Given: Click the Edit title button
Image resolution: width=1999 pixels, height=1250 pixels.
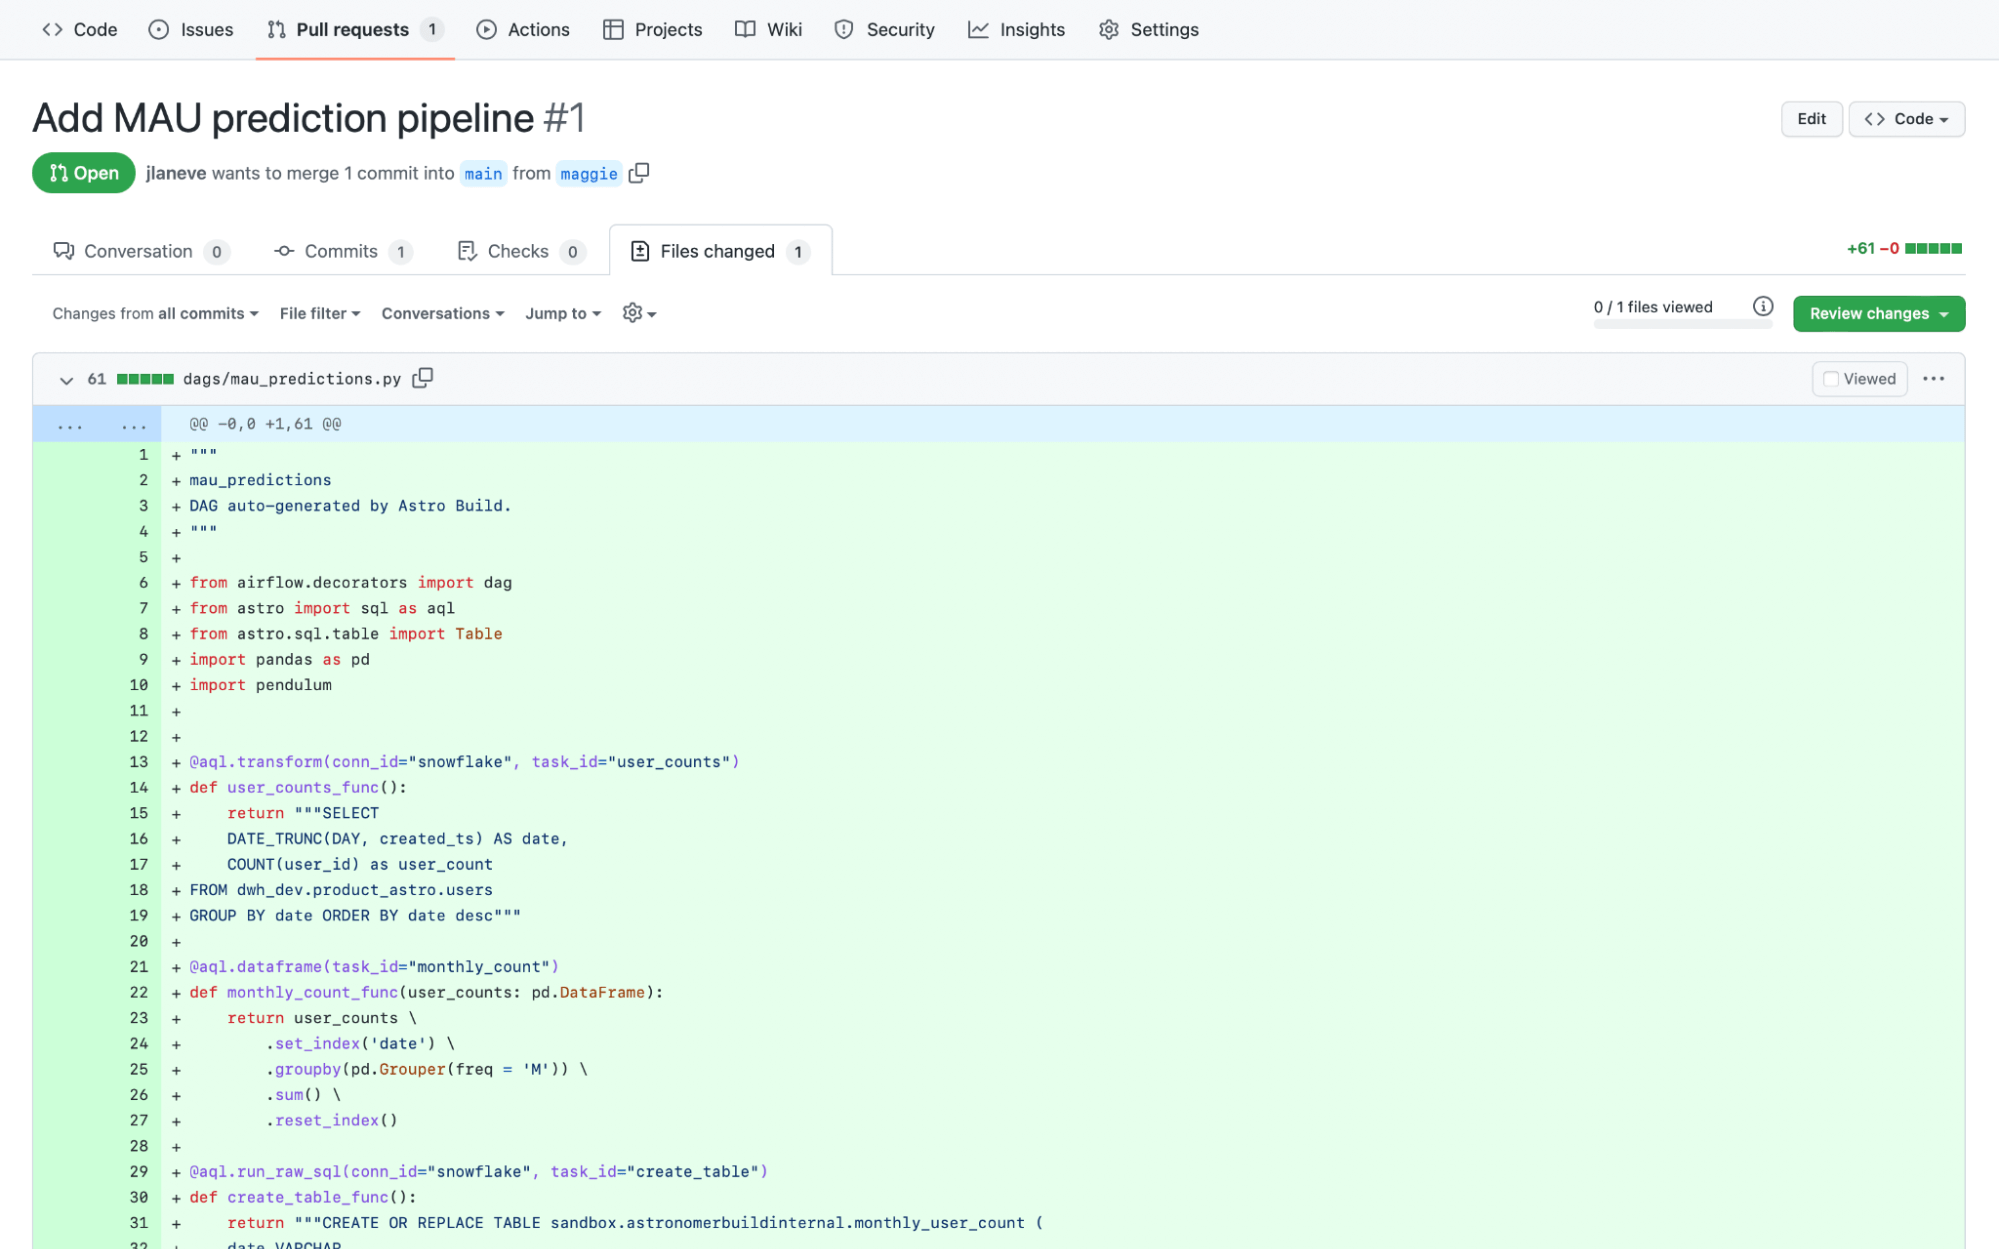Looking at the screenshot, I should pyautogui.click(x=1810, y=118).
